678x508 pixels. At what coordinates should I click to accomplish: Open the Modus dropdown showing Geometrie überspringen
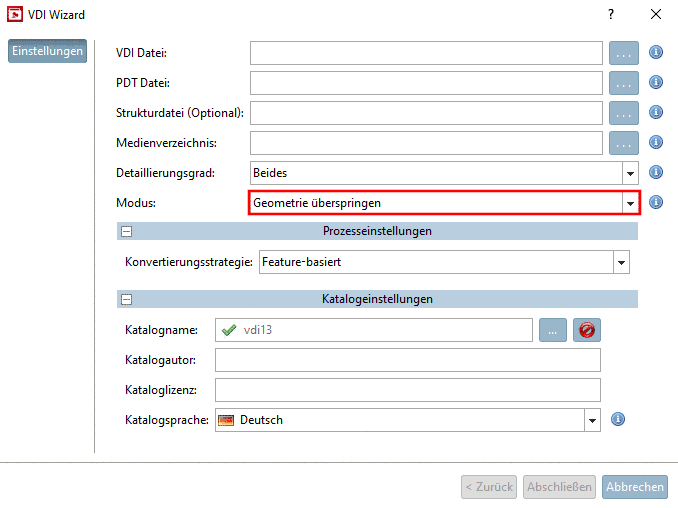pos(630,203)
